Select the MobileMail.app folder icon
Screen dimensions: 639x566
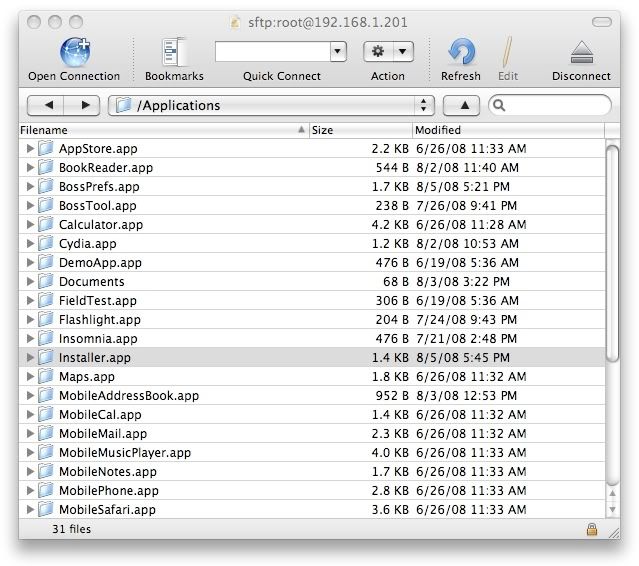click(x=46, y=433)
